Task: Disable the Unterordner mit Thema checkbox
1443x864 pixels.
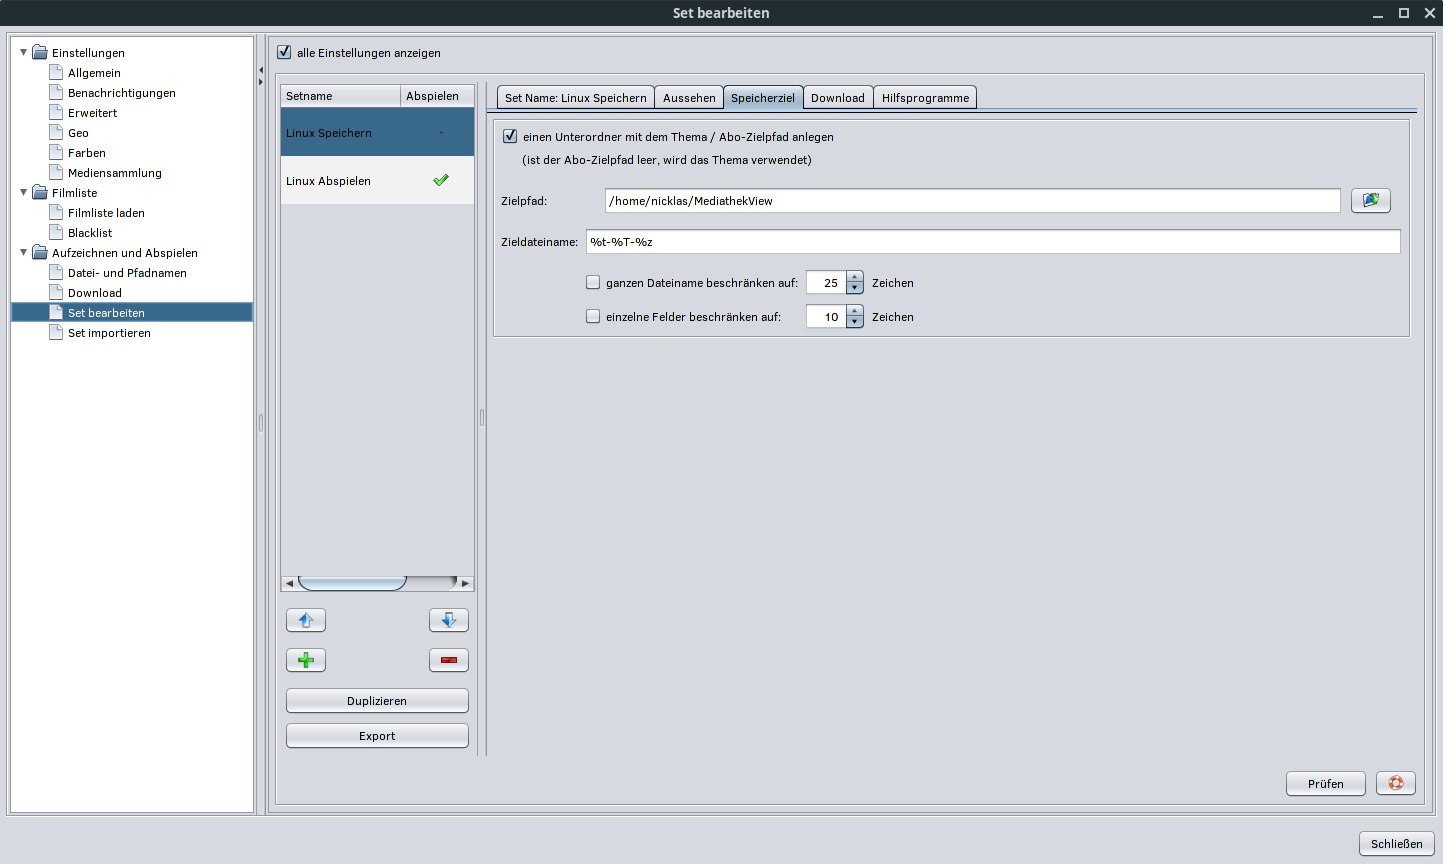Action: pyautogui.click(x=510, y=136)
